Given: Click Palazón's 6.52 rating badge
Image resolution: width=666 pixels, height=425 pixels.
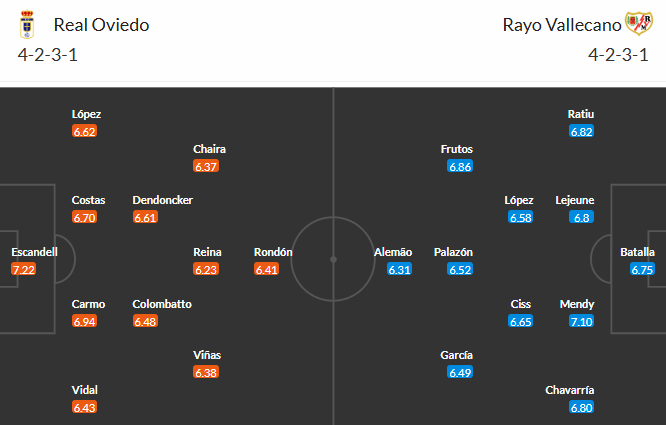Looking at the screenshot, I should (460, 270).
